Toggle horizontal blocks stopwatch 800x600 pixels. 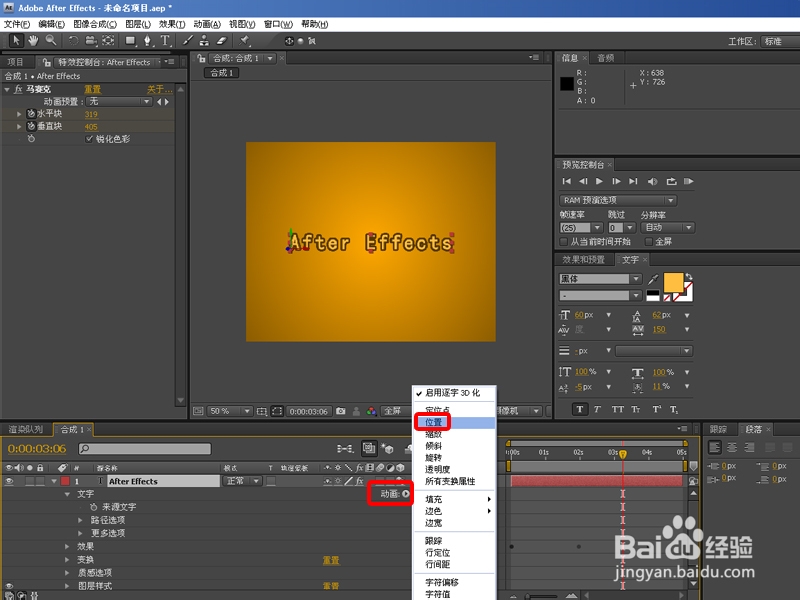point(31,114)
